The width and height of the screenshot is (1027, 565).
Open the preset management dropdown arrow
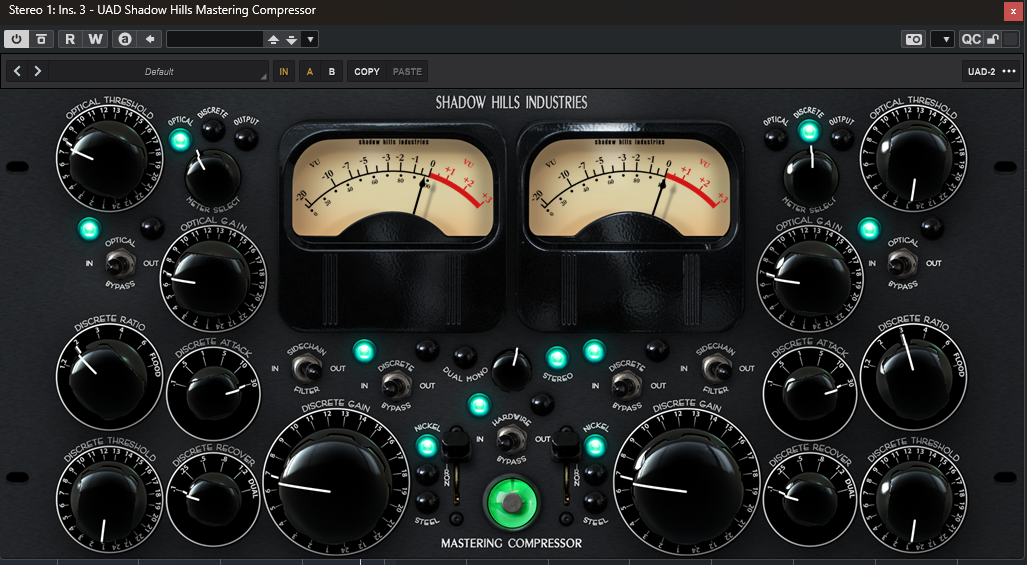point(310,39)
